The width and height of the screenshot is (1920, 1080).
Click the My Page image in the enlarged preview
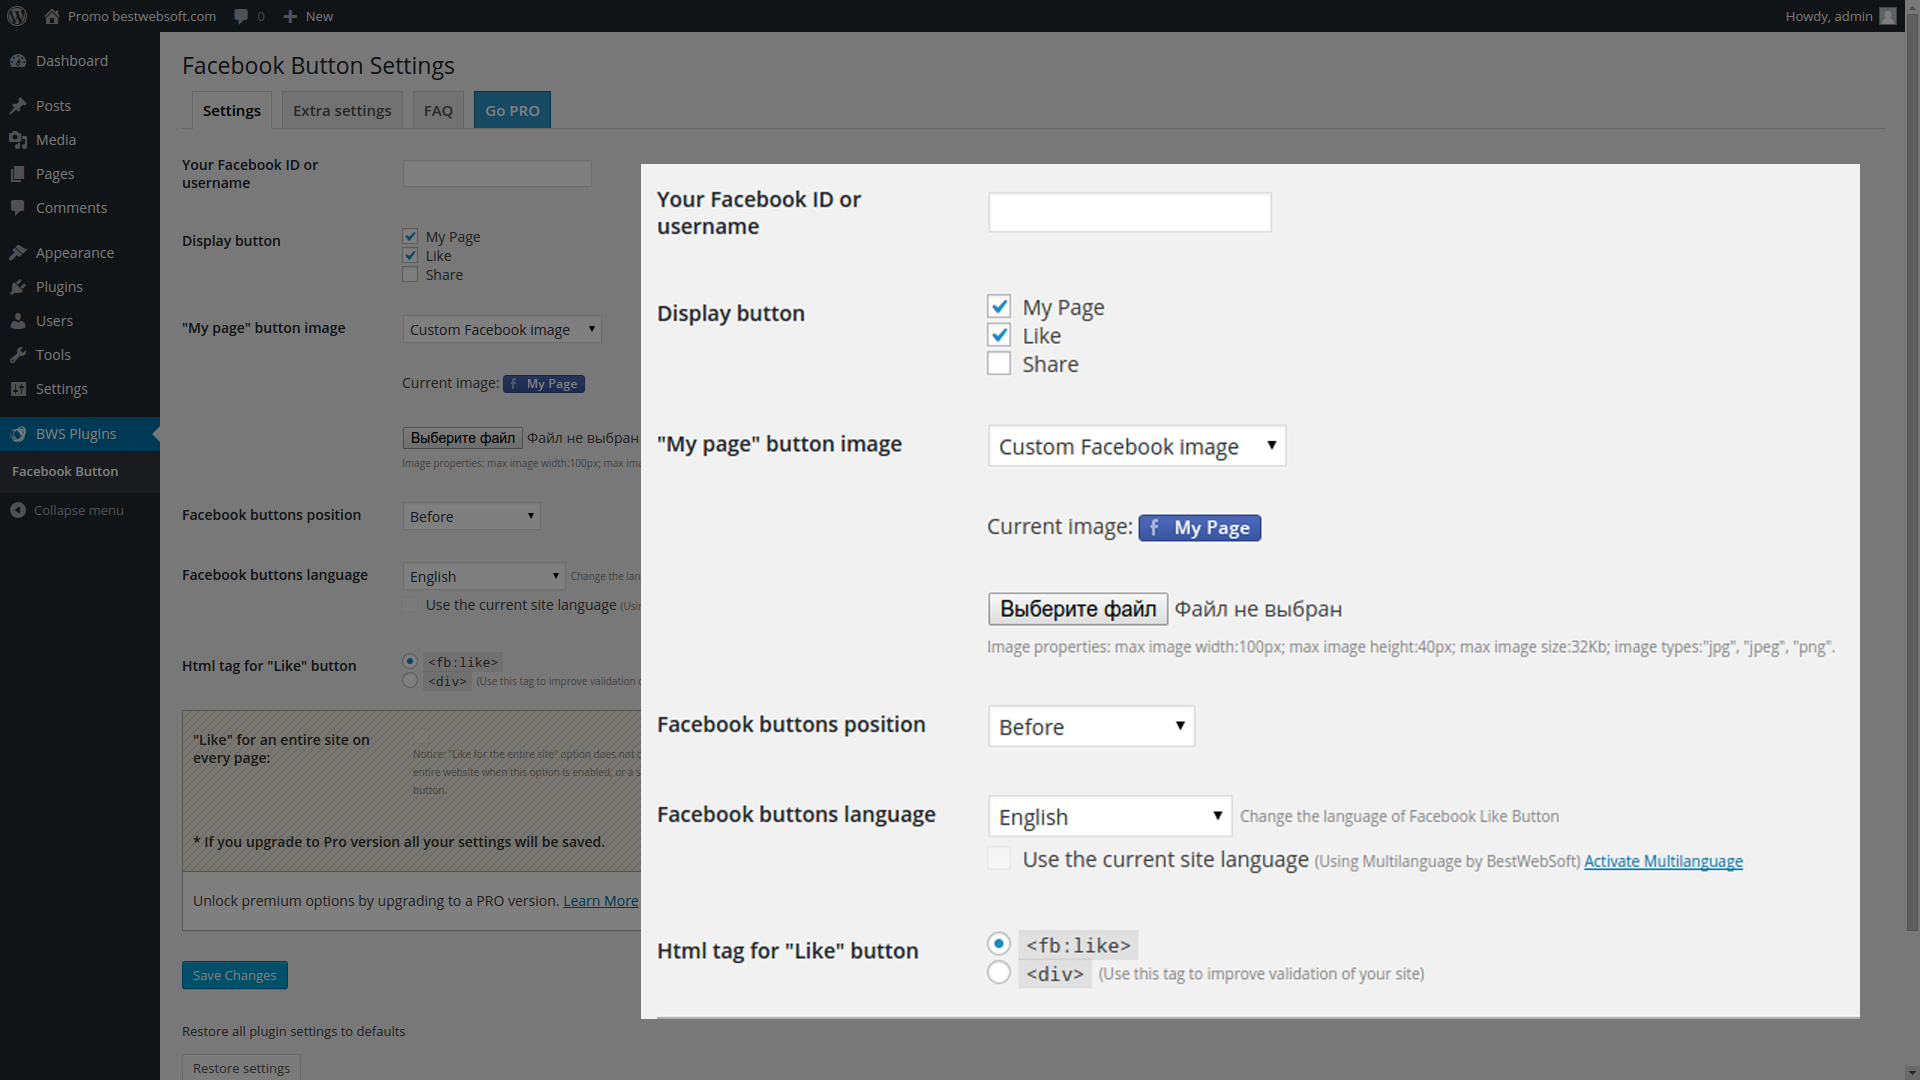(1200, 528)
